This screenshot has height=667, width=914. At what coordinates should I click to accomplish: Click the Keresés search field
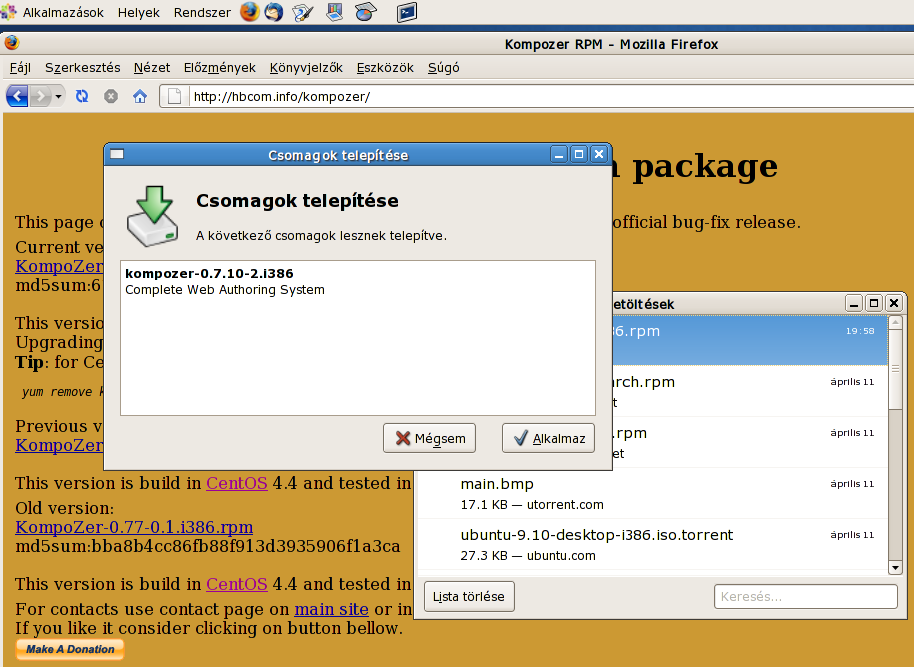coord(805,597)
